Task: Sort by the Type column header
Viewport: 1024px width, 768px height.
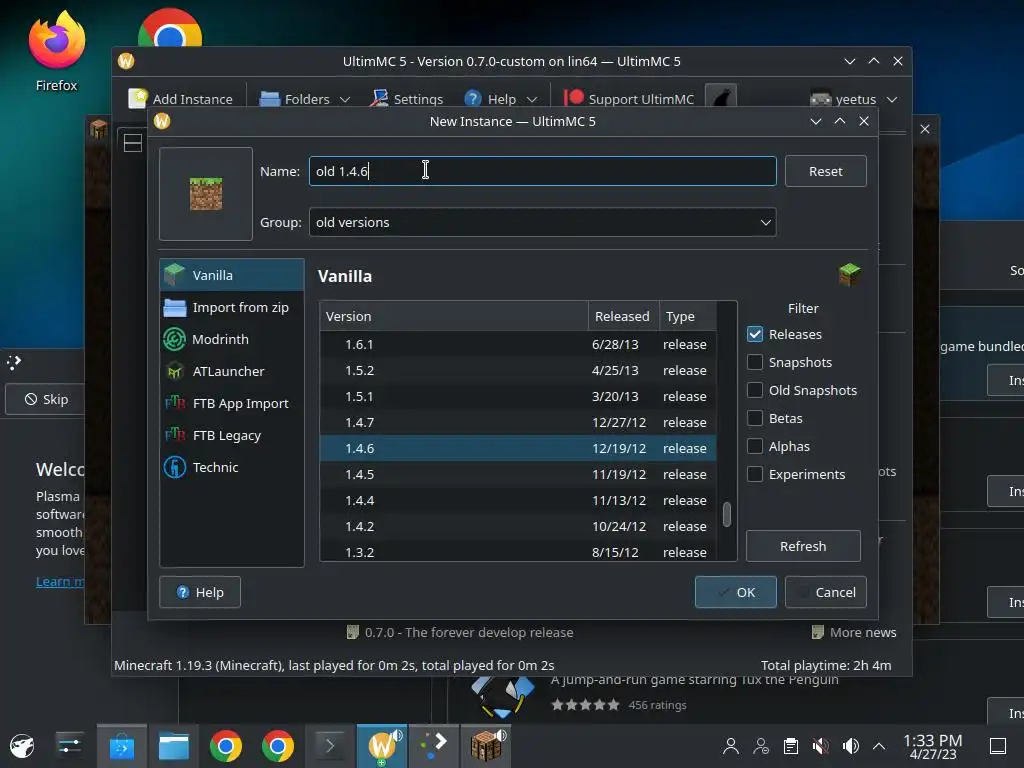Action: coord(688,316)
